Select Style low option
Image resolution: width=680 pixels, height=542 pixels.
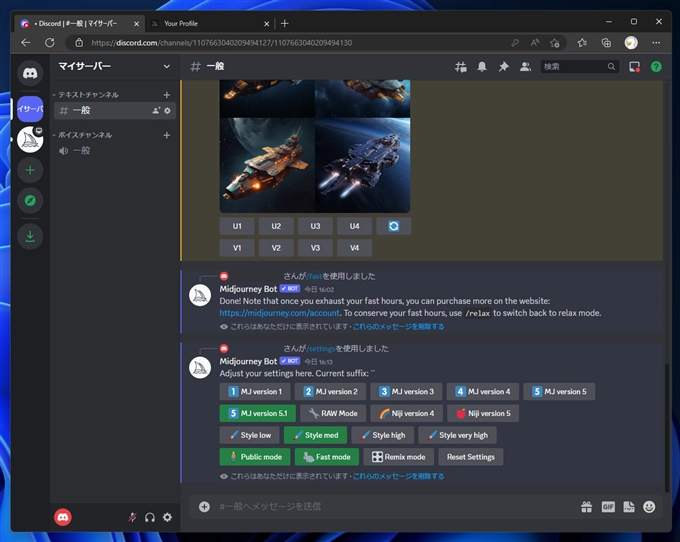point(250,435)
